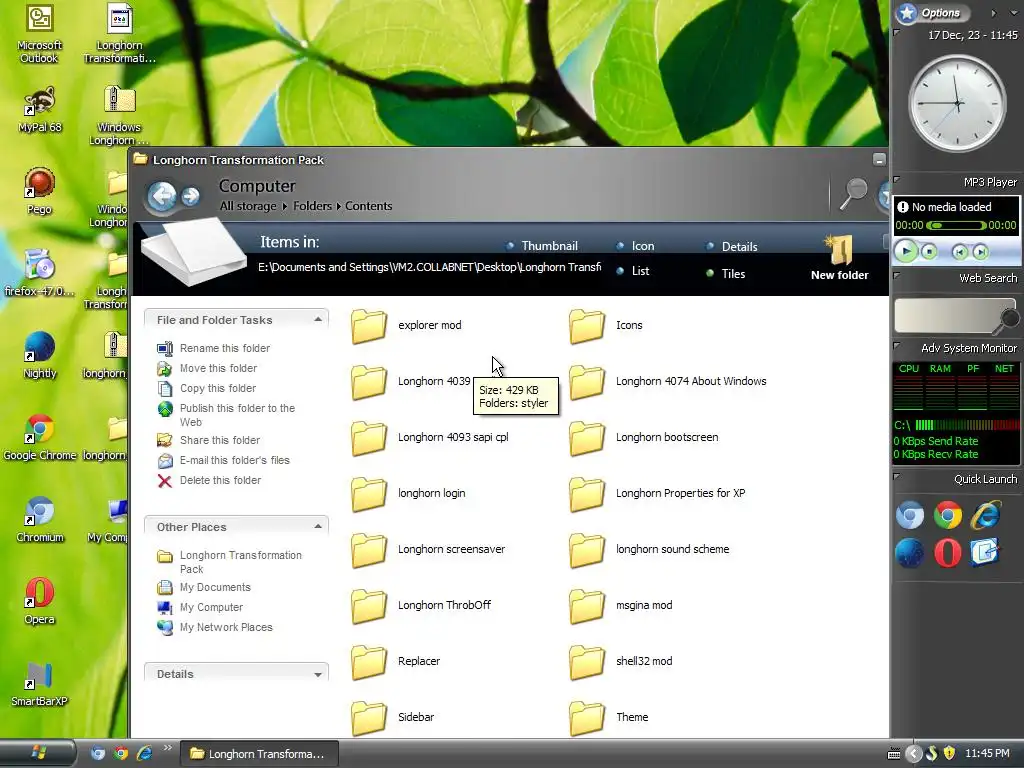Select Details view mode

pos(732,247)
